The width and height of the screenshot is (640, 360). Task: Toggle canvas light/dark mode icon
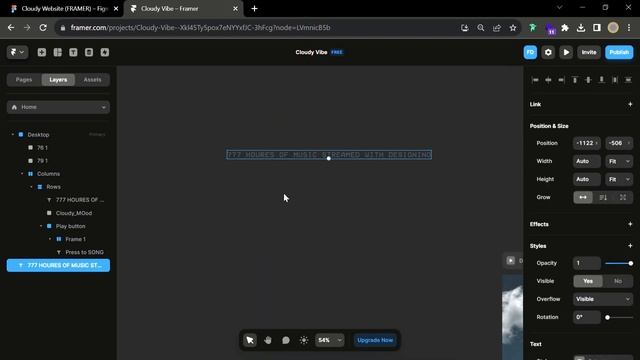pos(304,340)
